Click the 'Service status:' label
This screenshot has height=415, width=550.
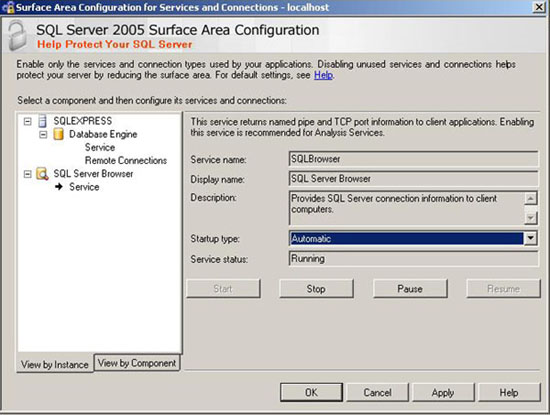click(x=219, y=259)
